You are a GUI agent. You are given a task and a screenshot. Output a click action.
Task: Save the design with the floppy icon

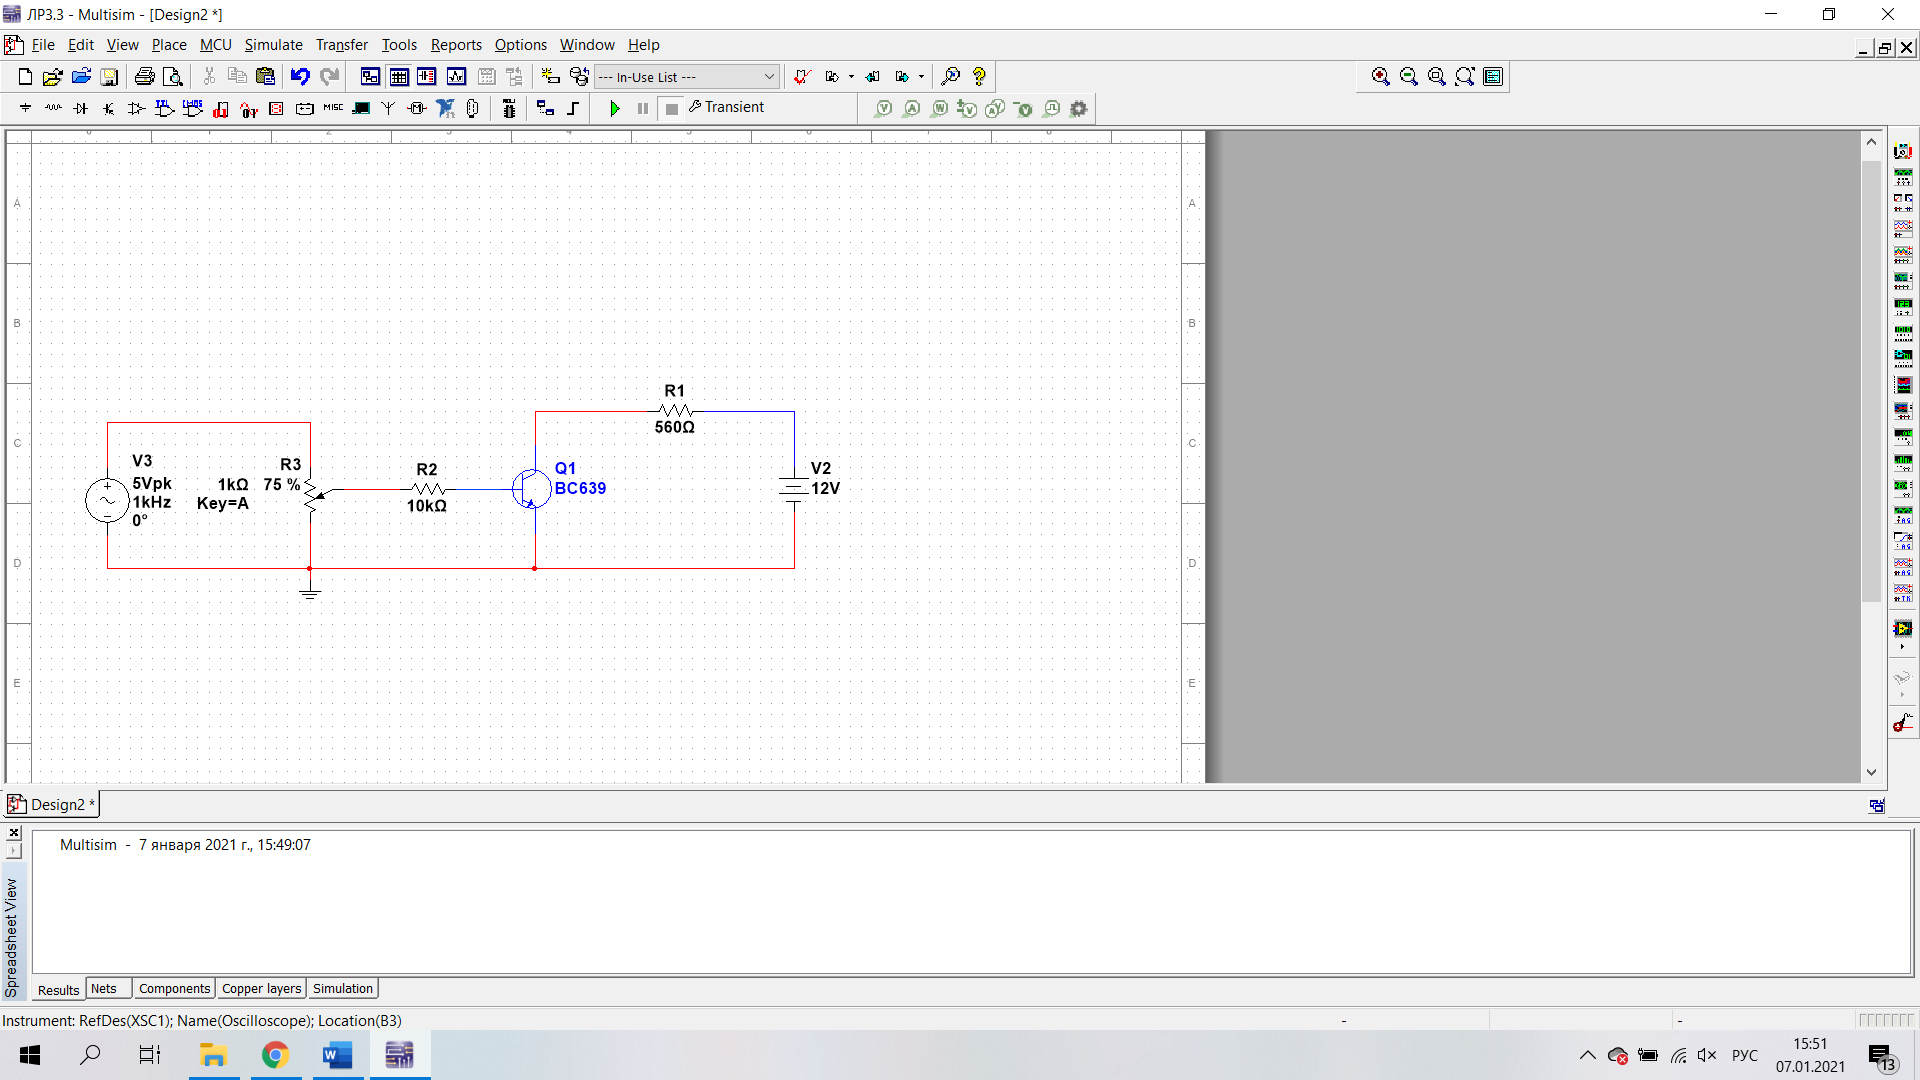coord(110,76)
